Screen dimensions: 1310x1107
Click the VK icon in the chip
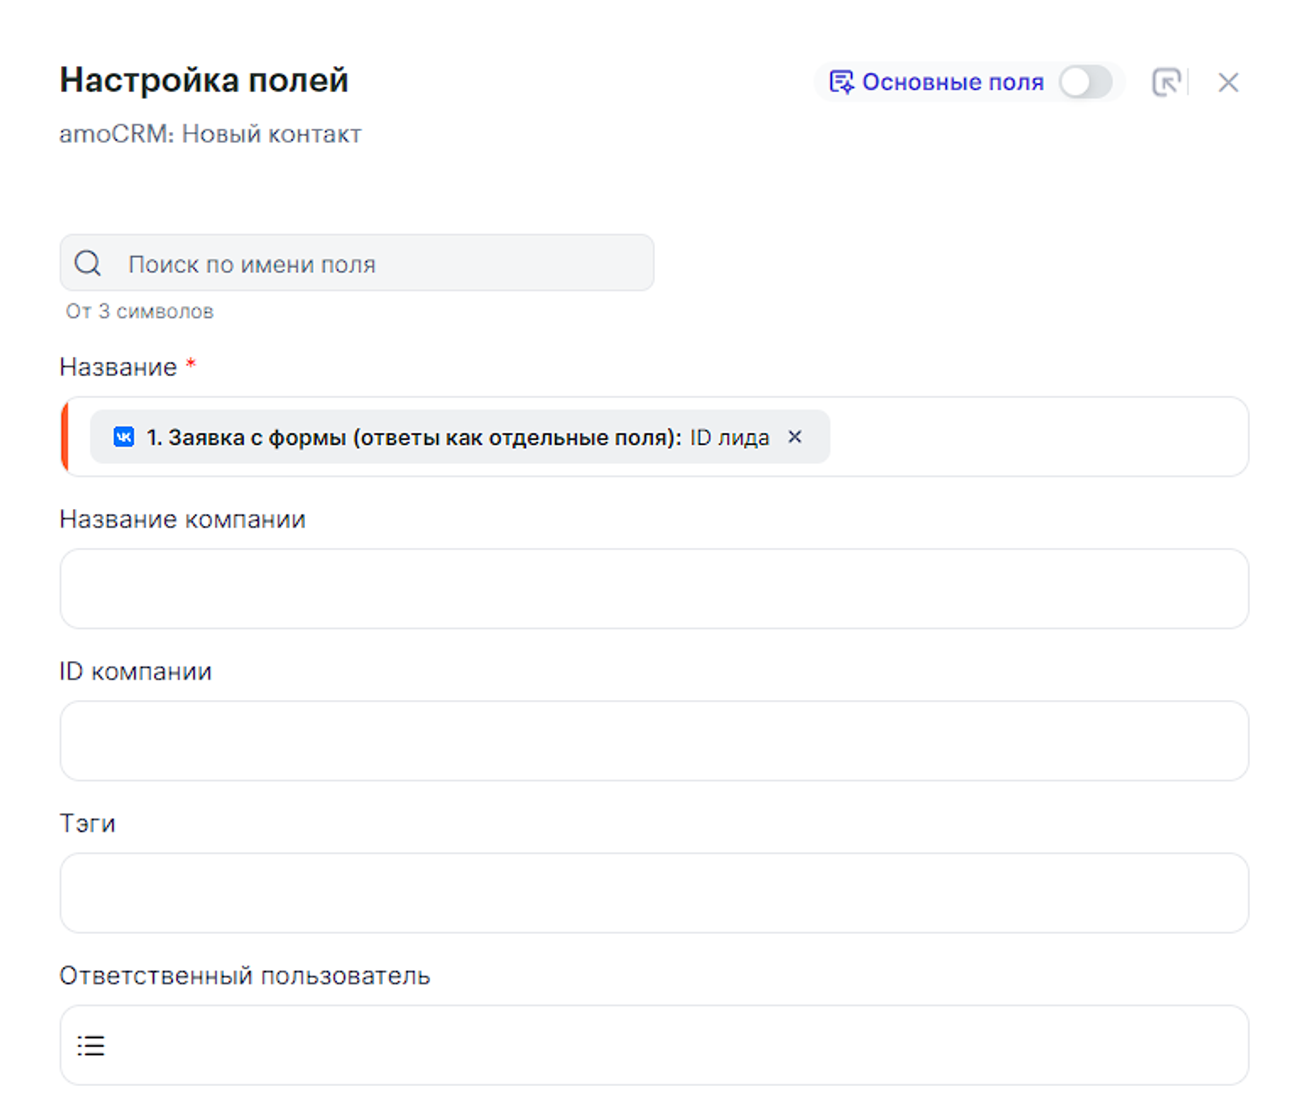click(124, 437)
